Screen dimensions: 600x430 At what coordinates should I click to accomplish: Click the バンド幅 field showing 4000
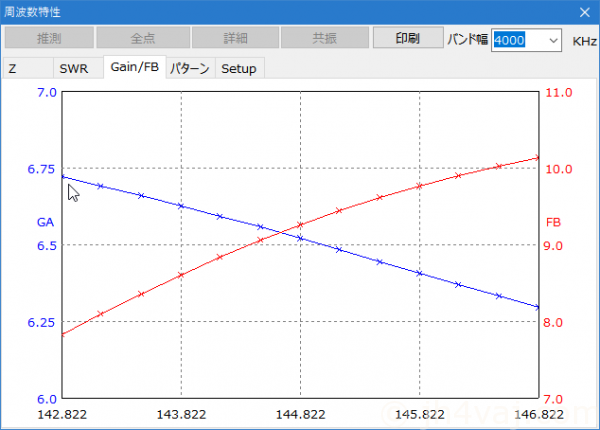click(x=518, y=40)
